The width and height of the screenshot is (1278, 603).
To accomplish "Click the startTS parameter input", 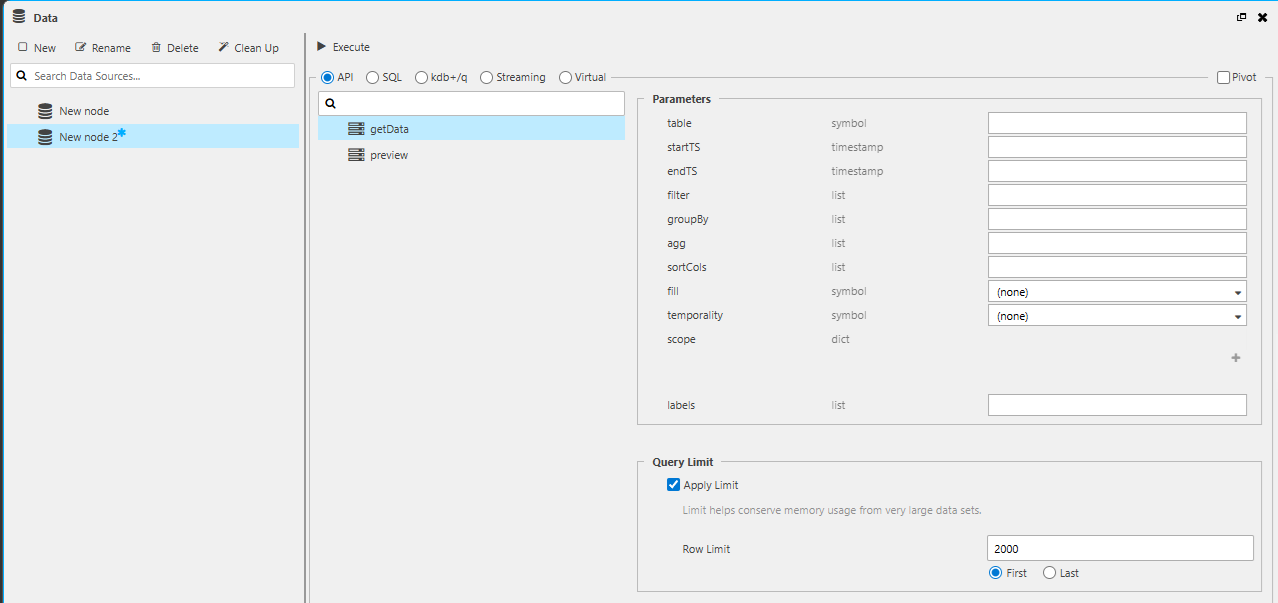I will (x=1117, y=147).
